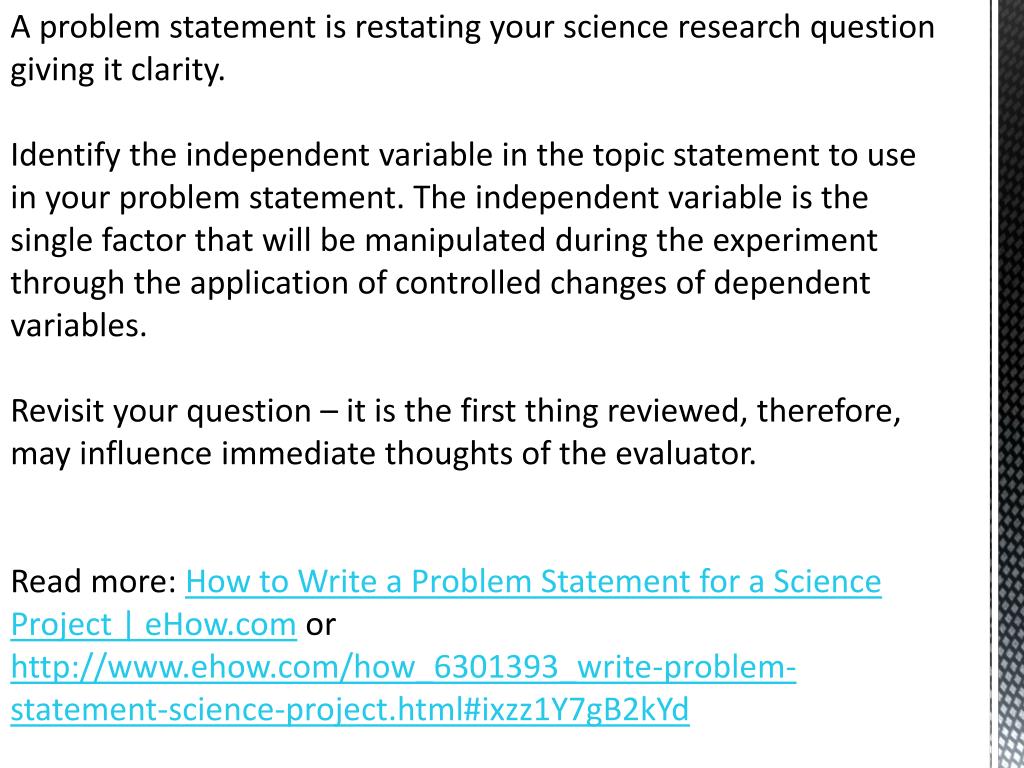The height and width of the screenshot is (768, 1024).
Task: Open the 'How to Write a Problem Statement' link
Action: point(533,581)
